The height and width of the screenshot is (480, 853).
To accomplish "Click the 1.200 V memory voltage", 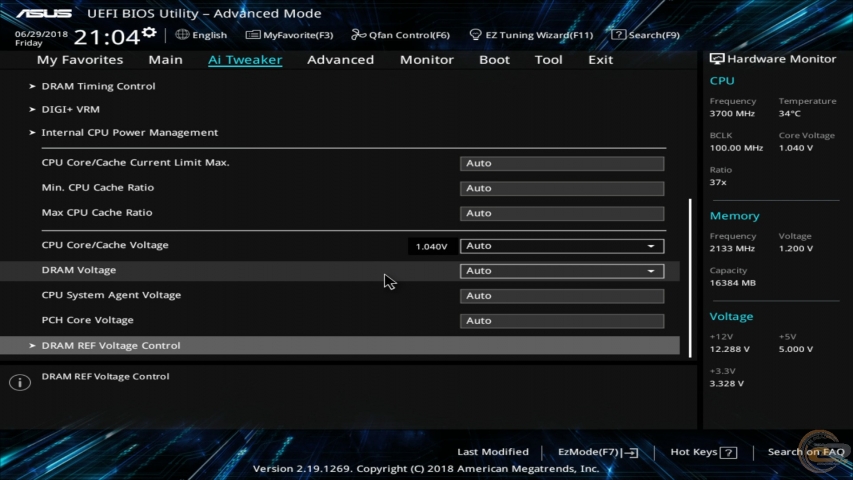I will click(796, 249).
